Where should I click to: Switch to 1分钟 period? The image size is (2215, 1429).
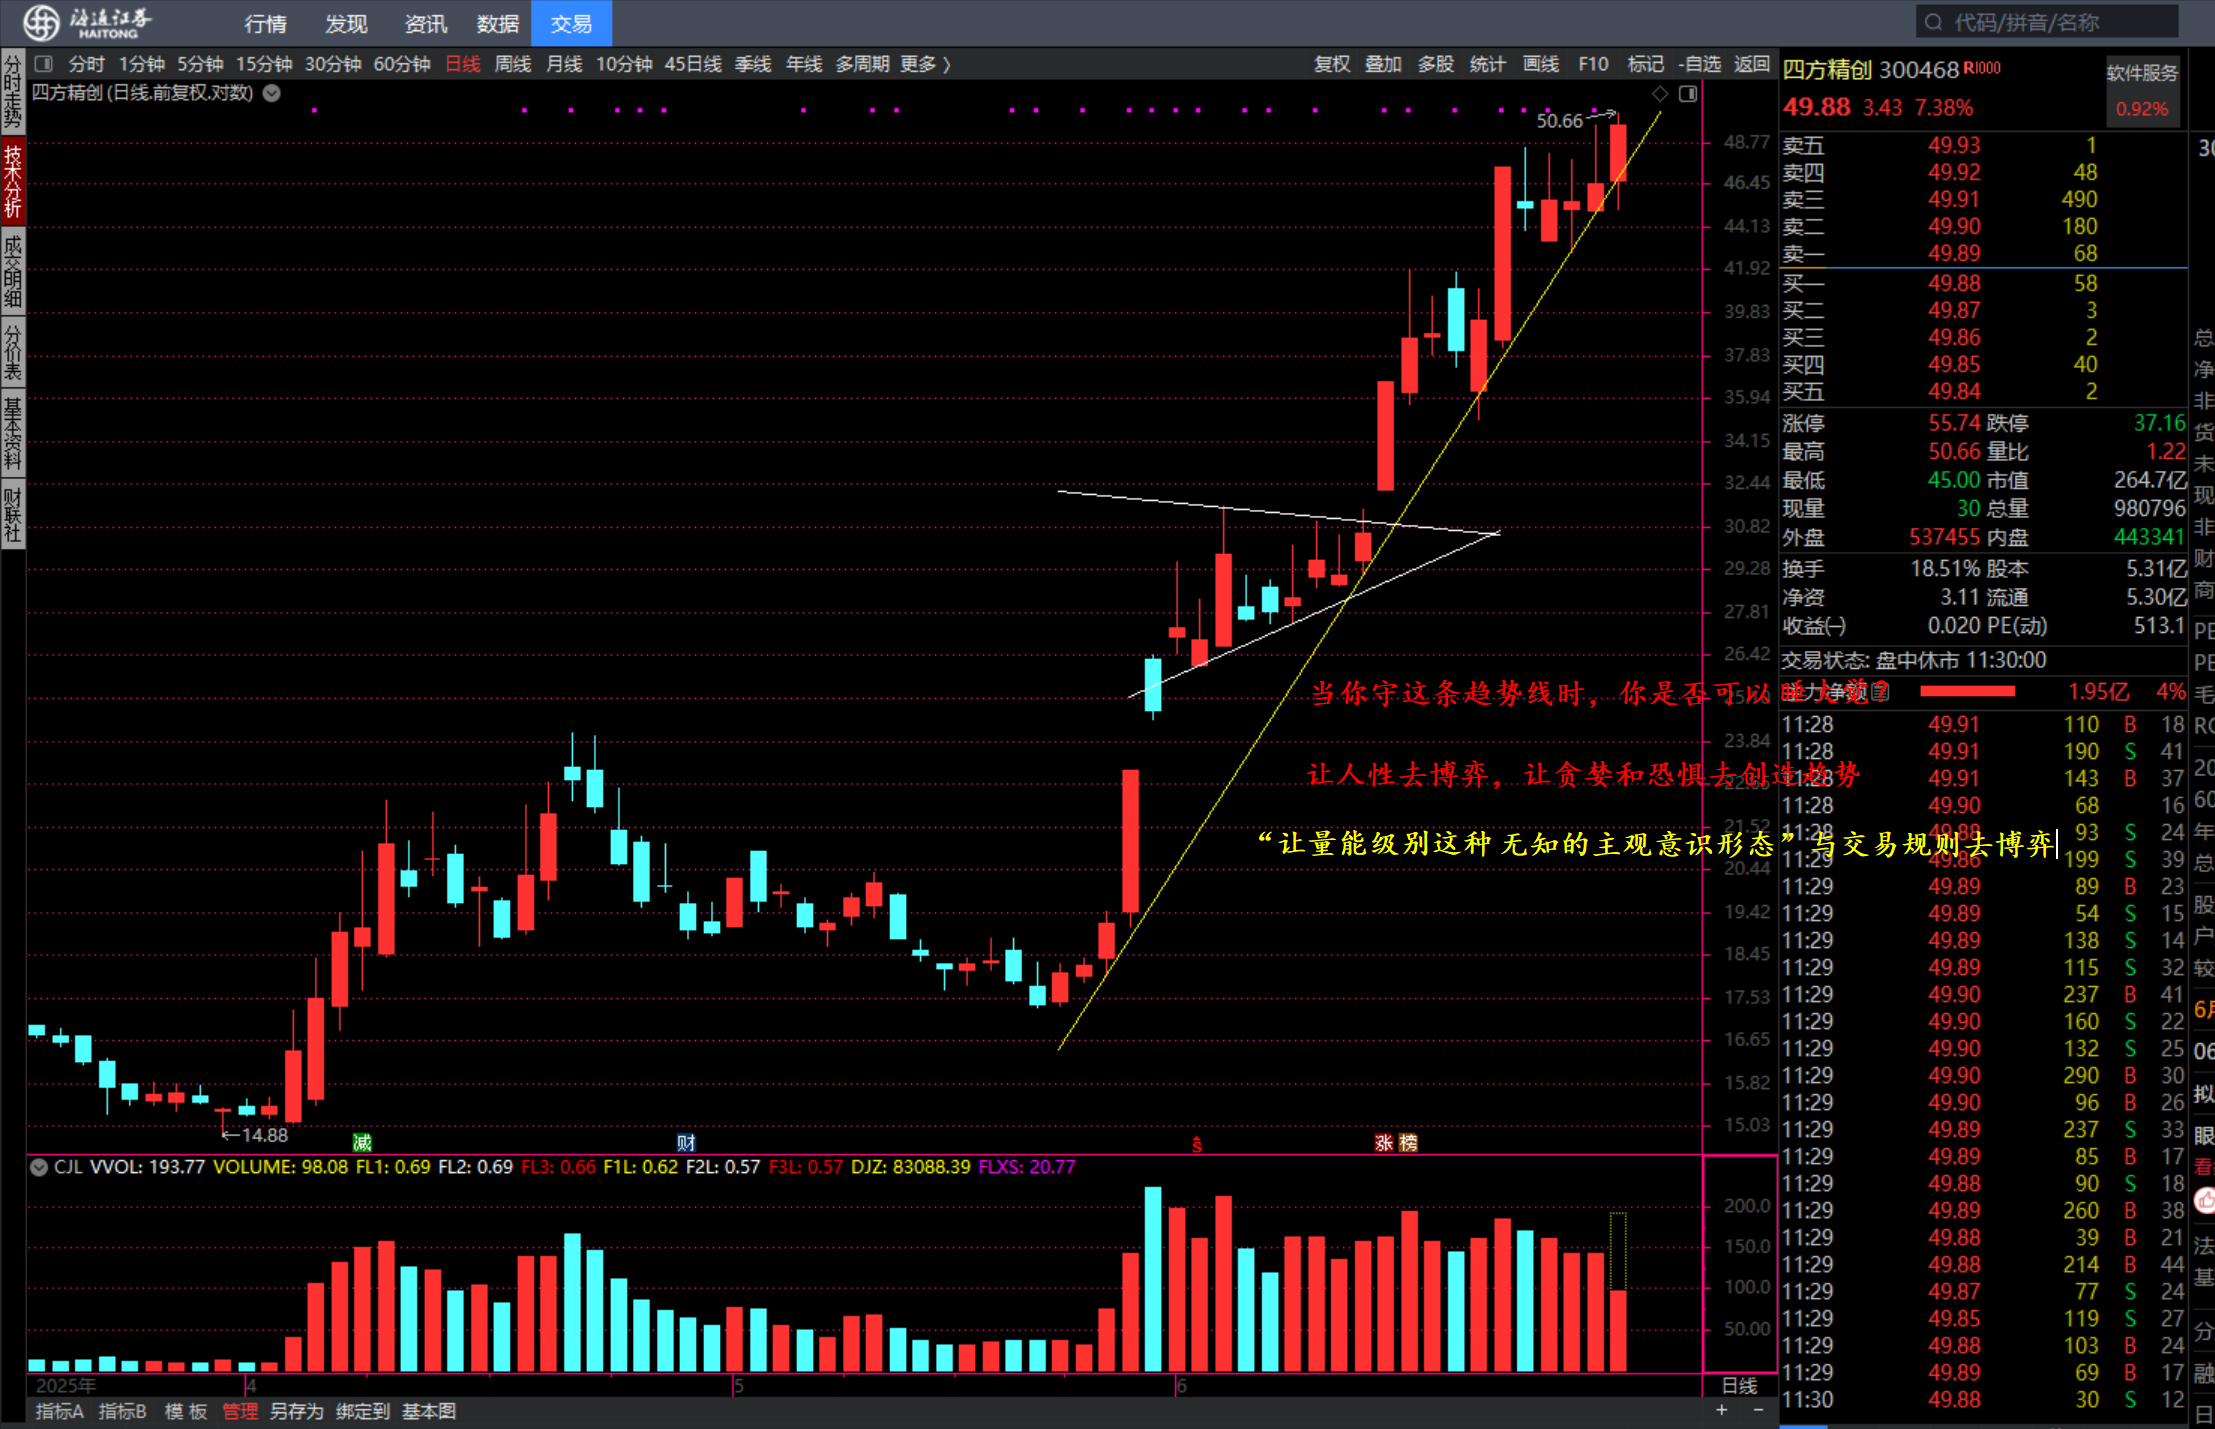click(x=141, y=64)
